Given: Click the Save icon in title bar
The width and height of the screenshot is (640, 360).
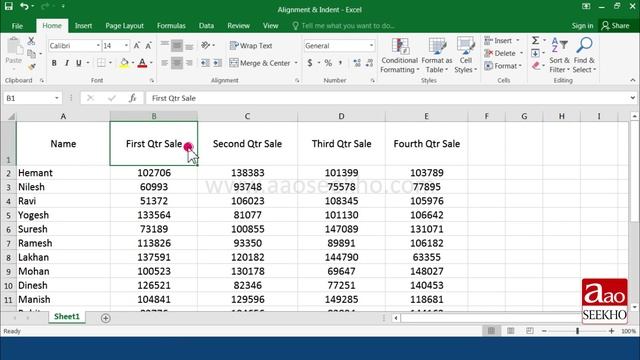Looking at the screenshot, I should 9,6.
